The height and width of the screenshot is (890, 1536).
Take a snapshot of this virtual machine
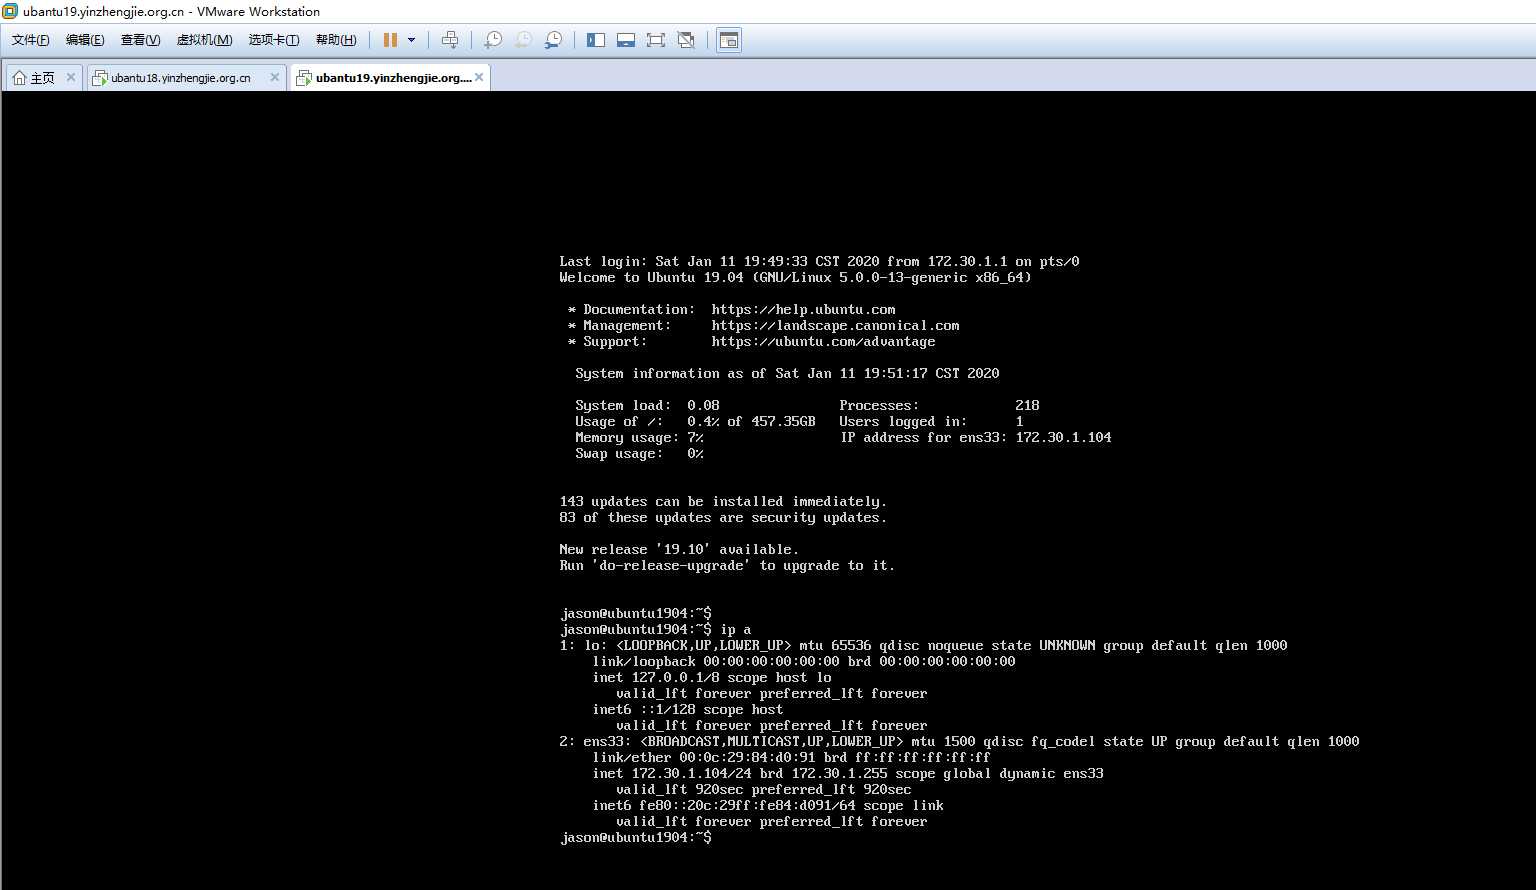[x=493, y=40]
